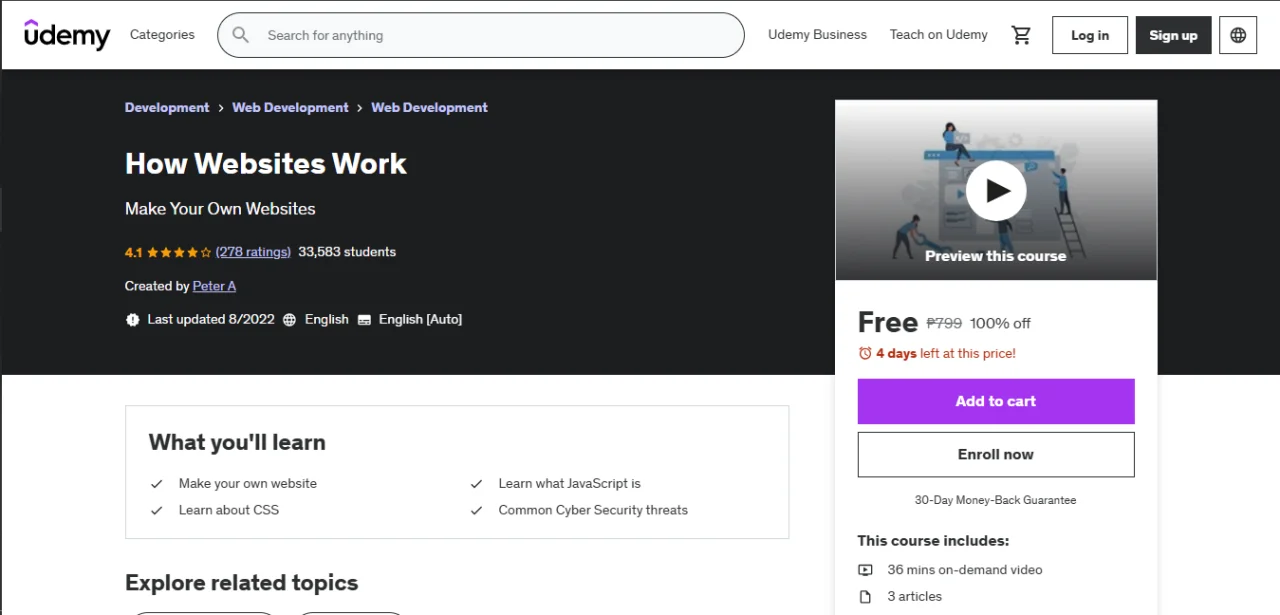Open instructor Peter A's profile
The image size is (1280, 615).
pos(214,286)
